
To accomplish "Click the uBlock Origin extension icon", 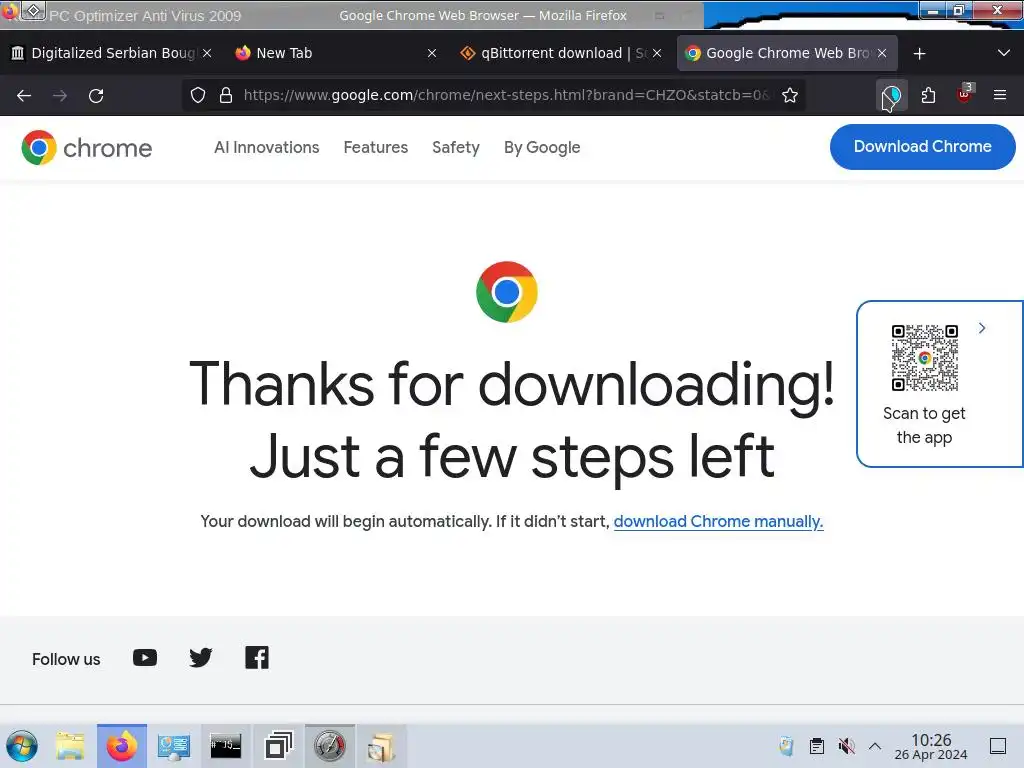I will coord(965,95).
